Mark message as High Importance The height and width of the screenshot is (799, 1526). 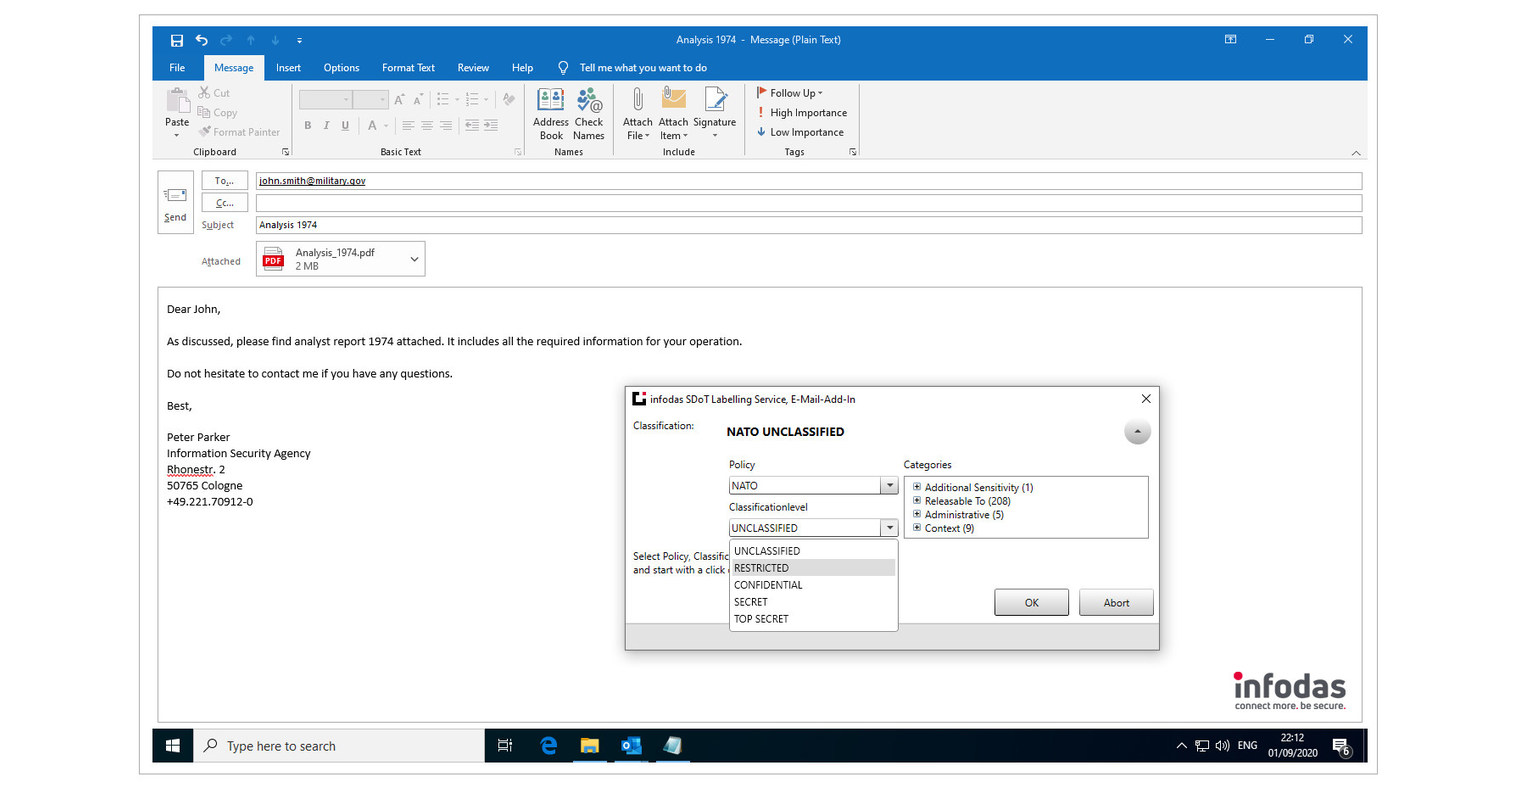point(802,113)
